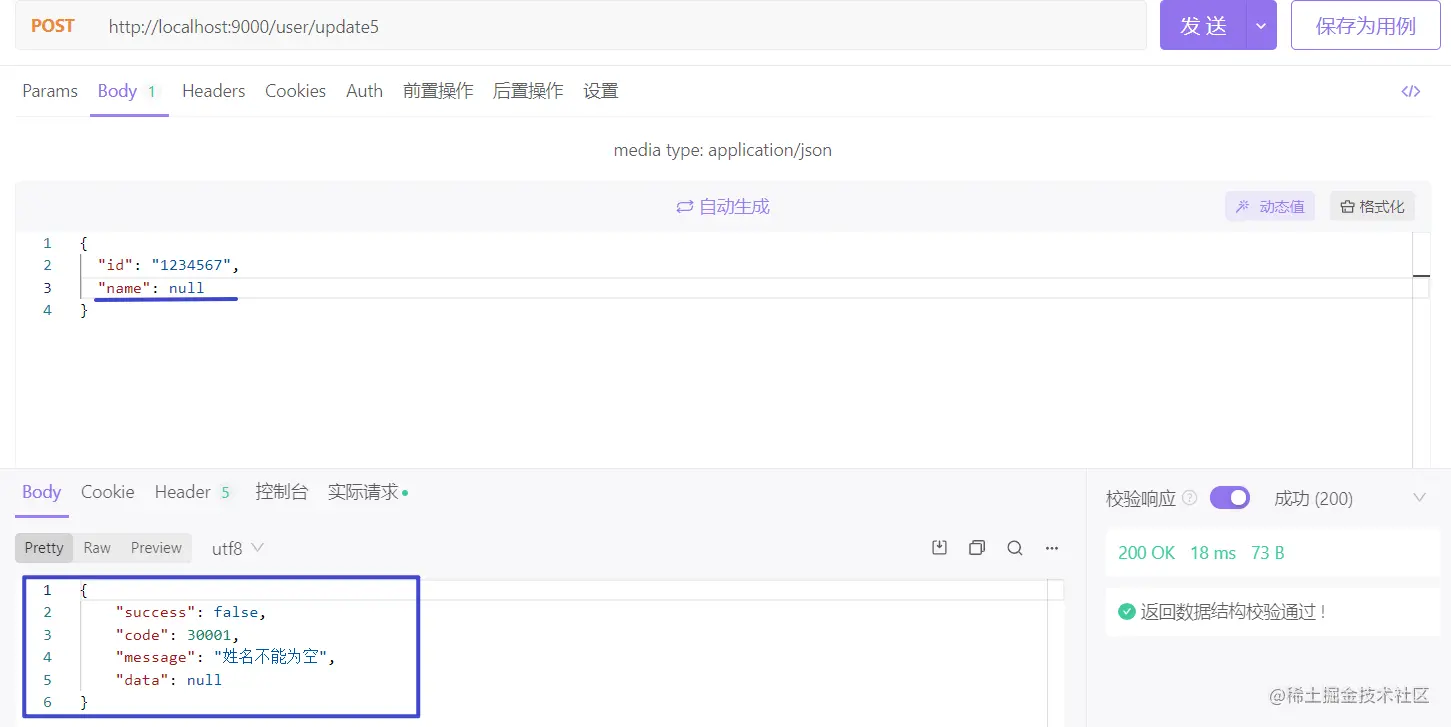This screenshot has width=1451, height=727.
Task: Open the code generation icon
Action: (x=1410, y=91)
